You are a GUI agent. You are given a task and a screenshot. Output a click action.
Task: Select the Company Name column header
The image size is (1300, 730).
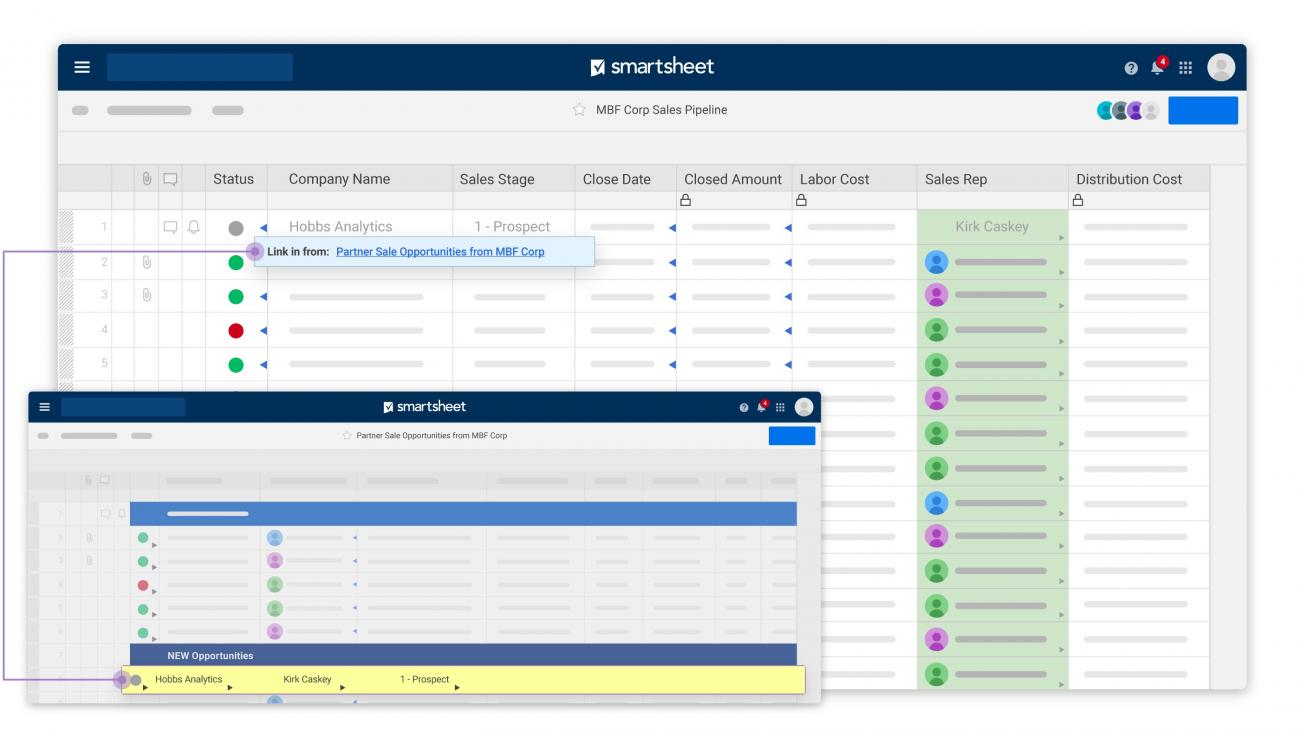339,179
